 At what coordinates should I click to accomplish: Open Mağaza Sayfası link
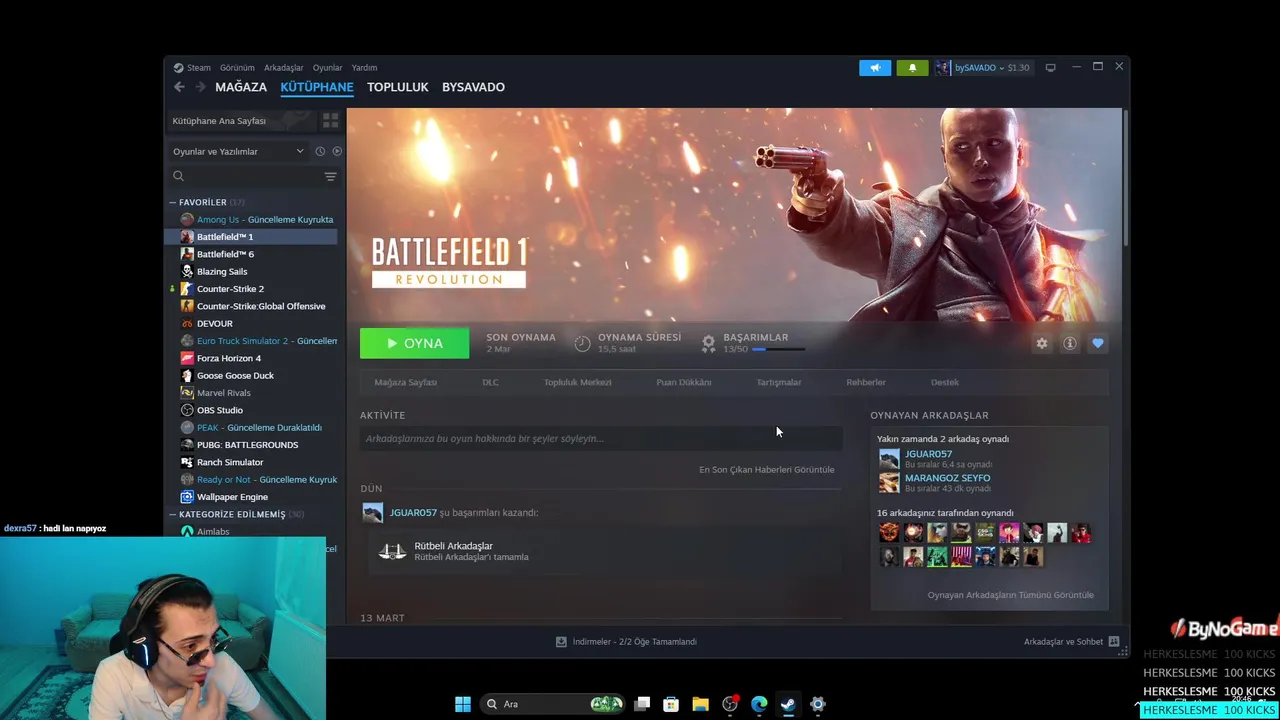click(x=405, y=382)
